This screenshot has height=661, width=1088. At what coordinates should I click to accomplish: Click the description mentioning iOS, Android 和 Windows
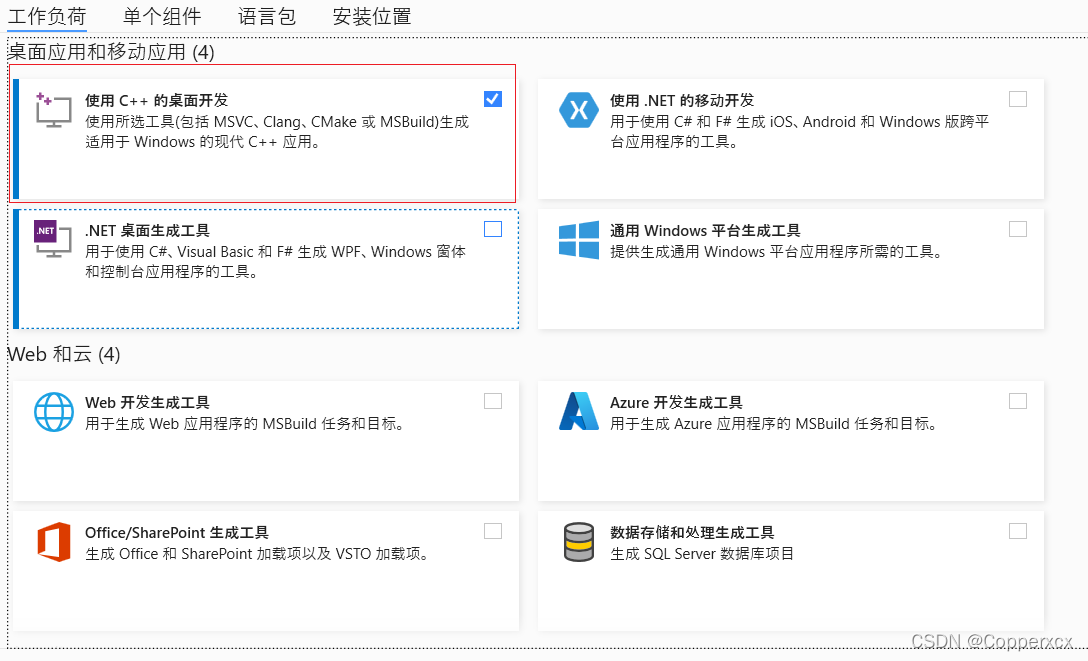pyautogui.click(x=799, y=132)
